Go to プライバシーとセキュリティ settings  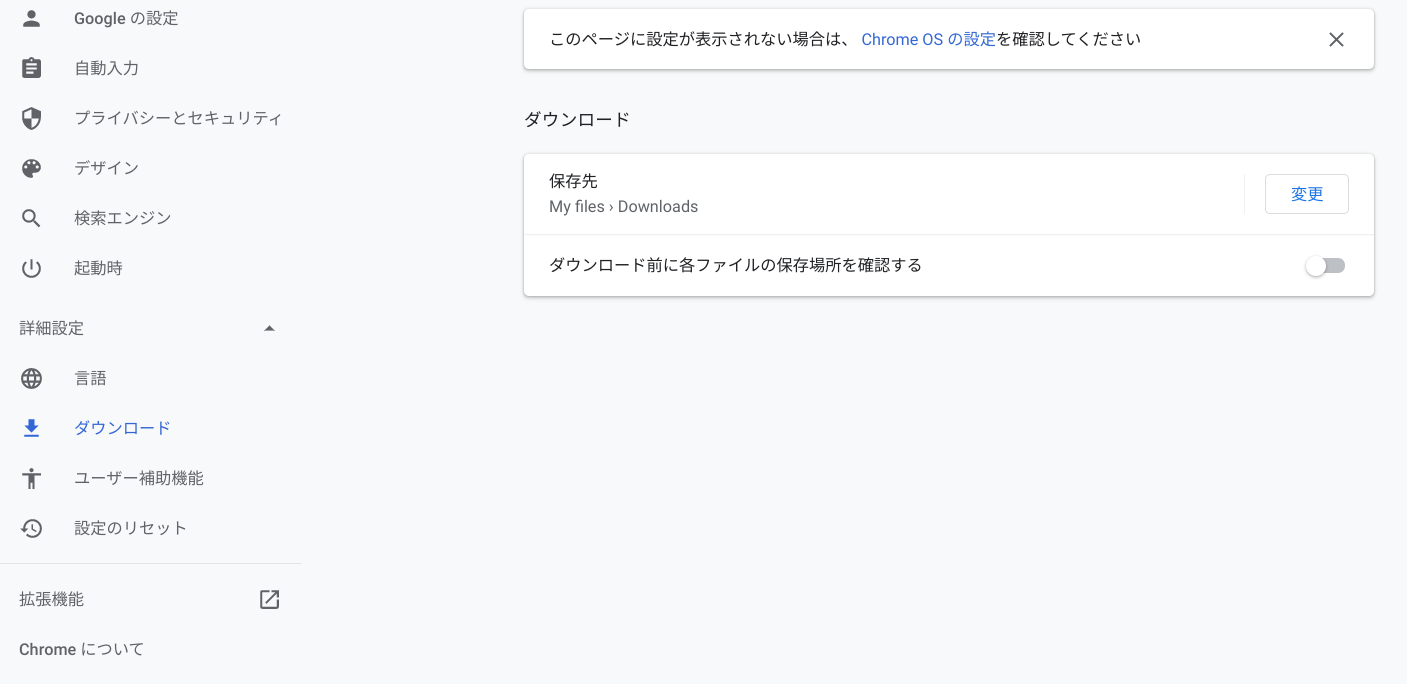click(178, 118)
